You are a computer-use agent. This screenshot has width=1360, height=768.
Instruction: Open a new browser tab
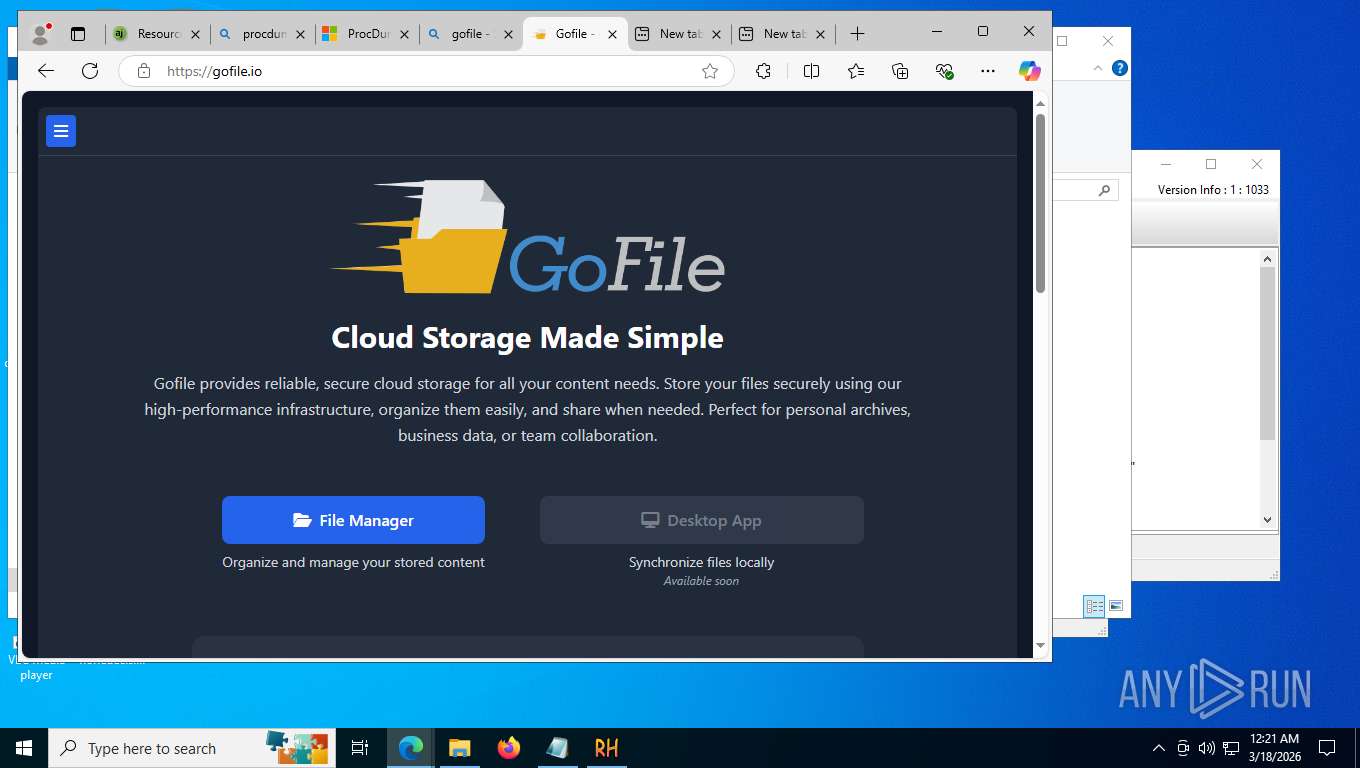[x=857, y=34]
